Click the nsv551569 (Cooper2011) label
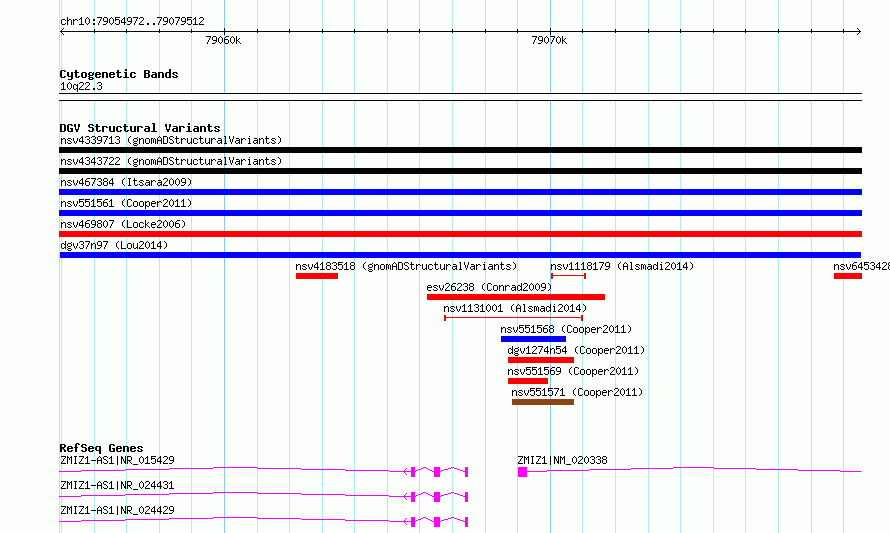 (x=573, y=371)
